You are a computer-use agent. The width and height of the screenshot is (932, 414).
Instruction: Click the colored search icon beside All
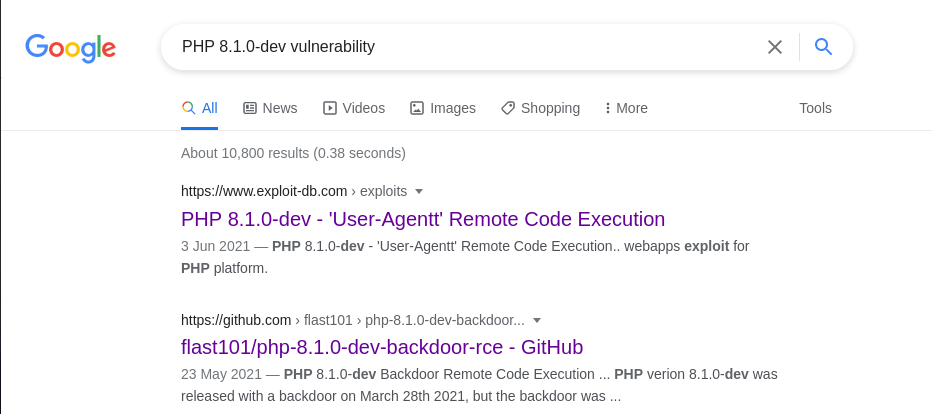[x=188, y=108]
